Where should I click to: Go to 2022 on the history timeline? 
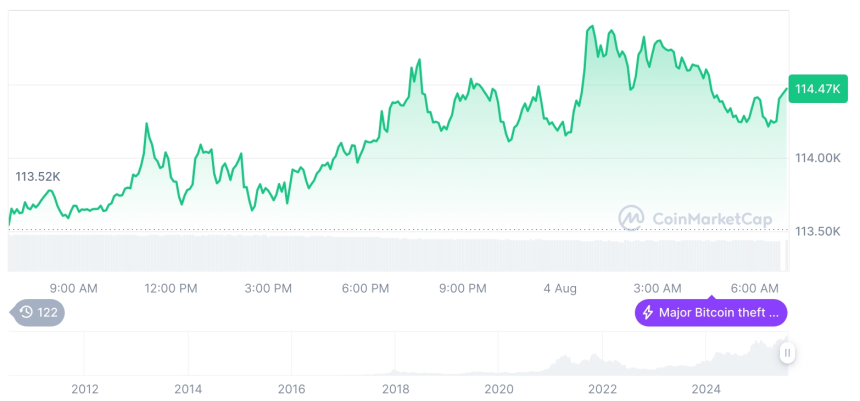(x=602, y=388)
